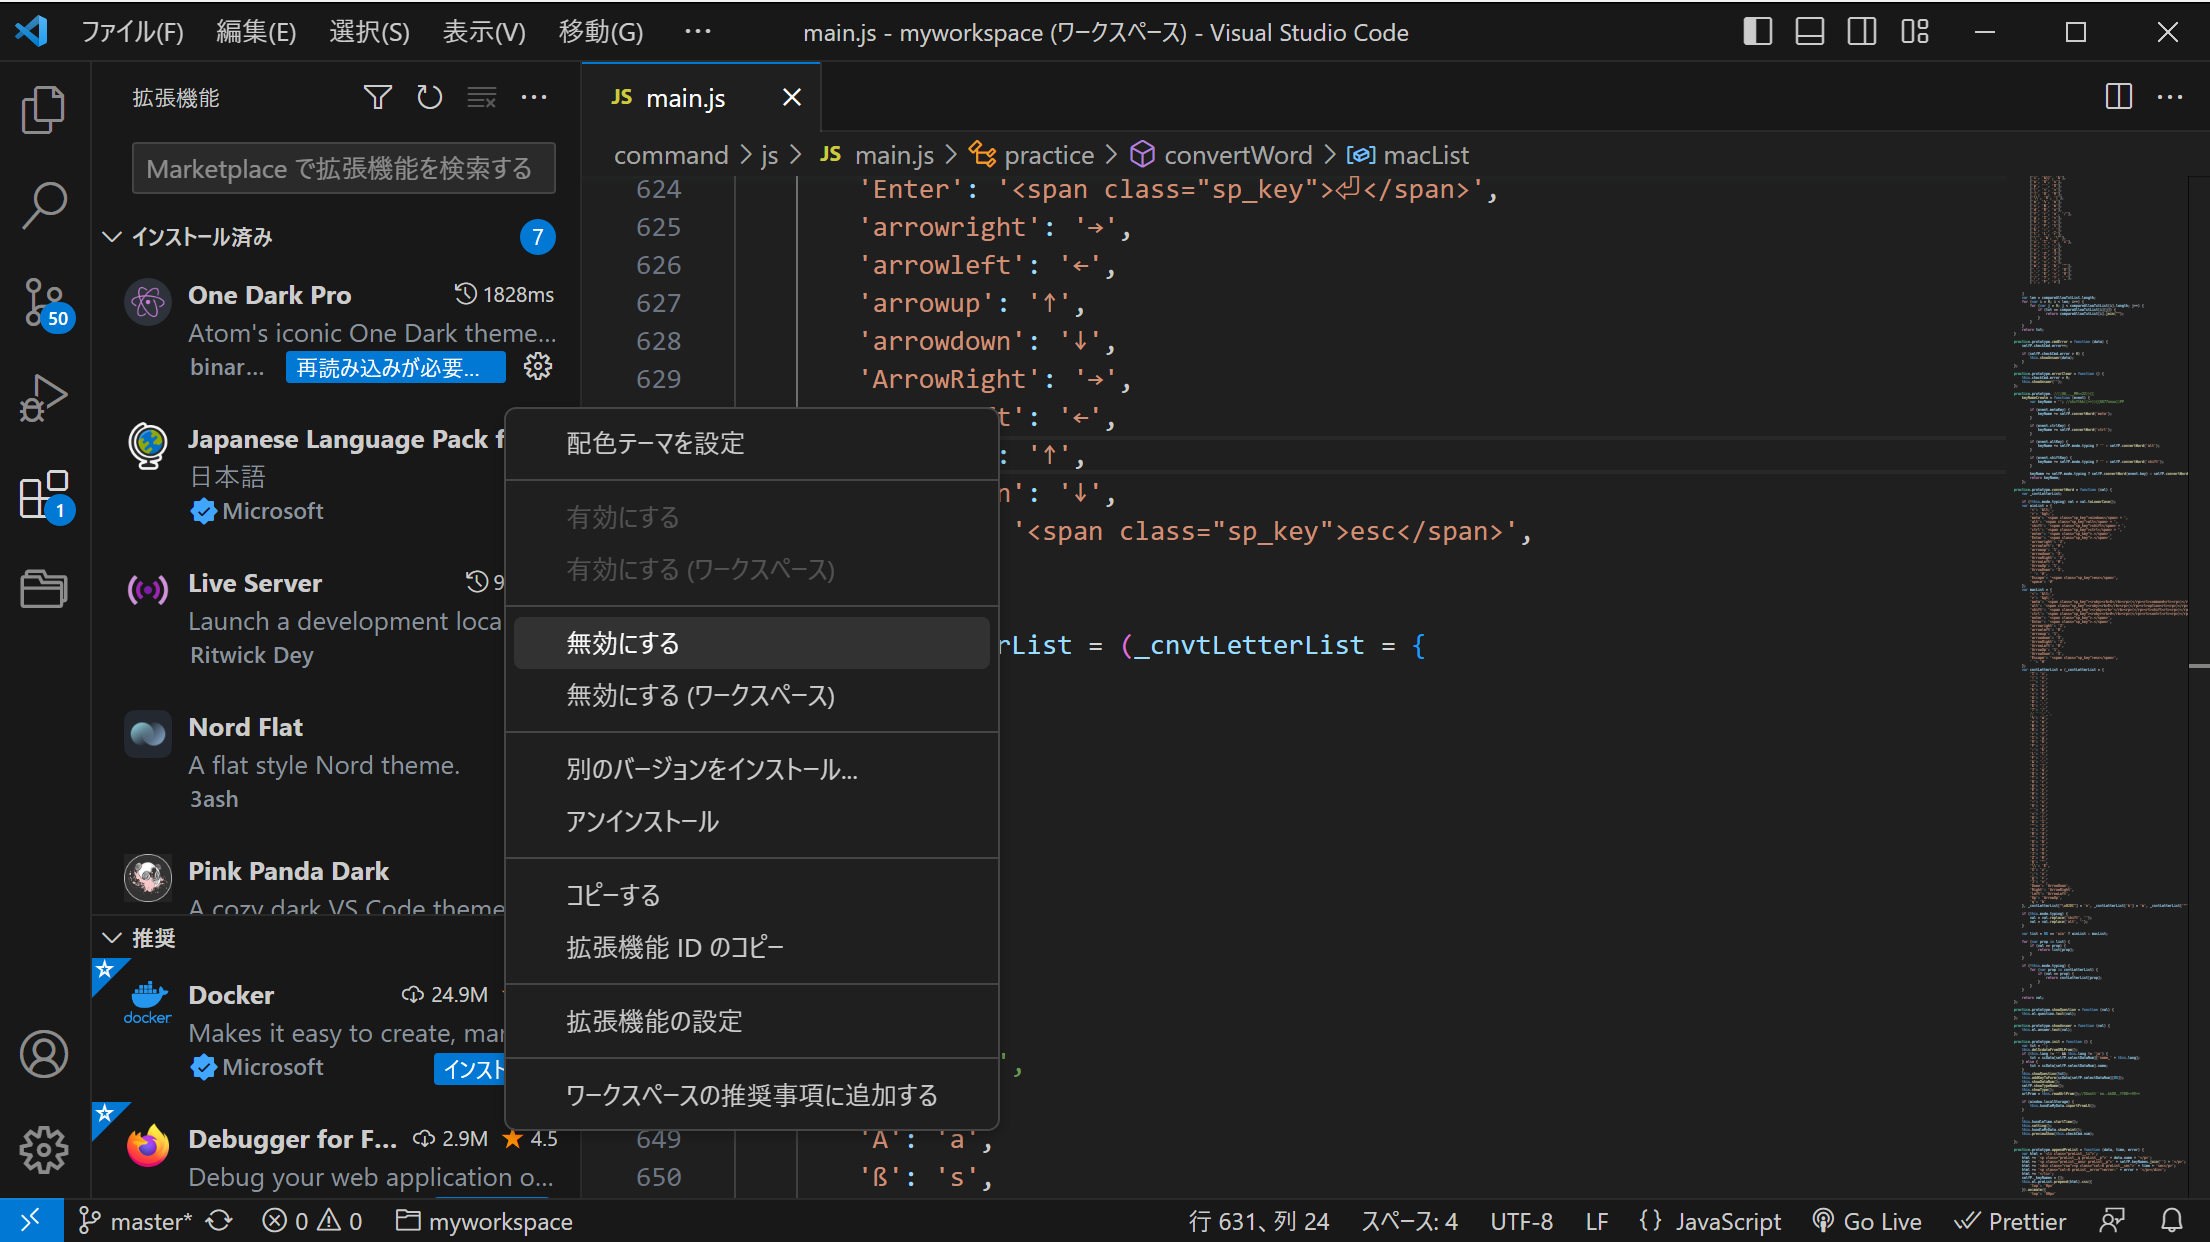The image size is (2210, 1242).
Task: Open One Dark Pro manage gear
Action: pyautogui.click(x=538, y=367)
